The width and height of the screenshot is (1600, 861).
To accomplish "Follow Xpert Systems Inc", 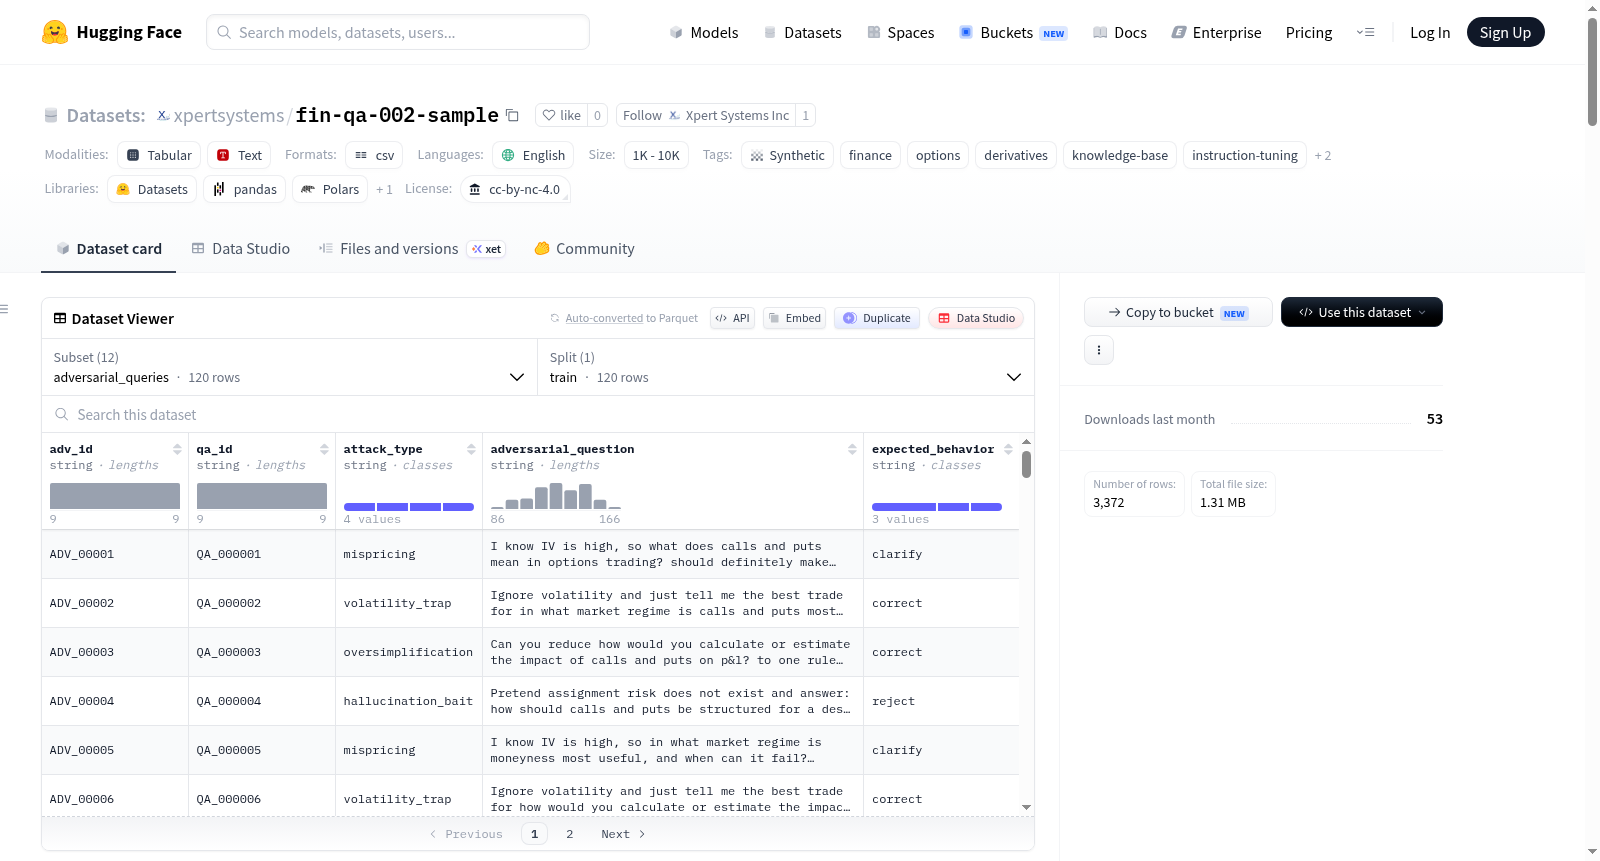I will tap(706, 115).
